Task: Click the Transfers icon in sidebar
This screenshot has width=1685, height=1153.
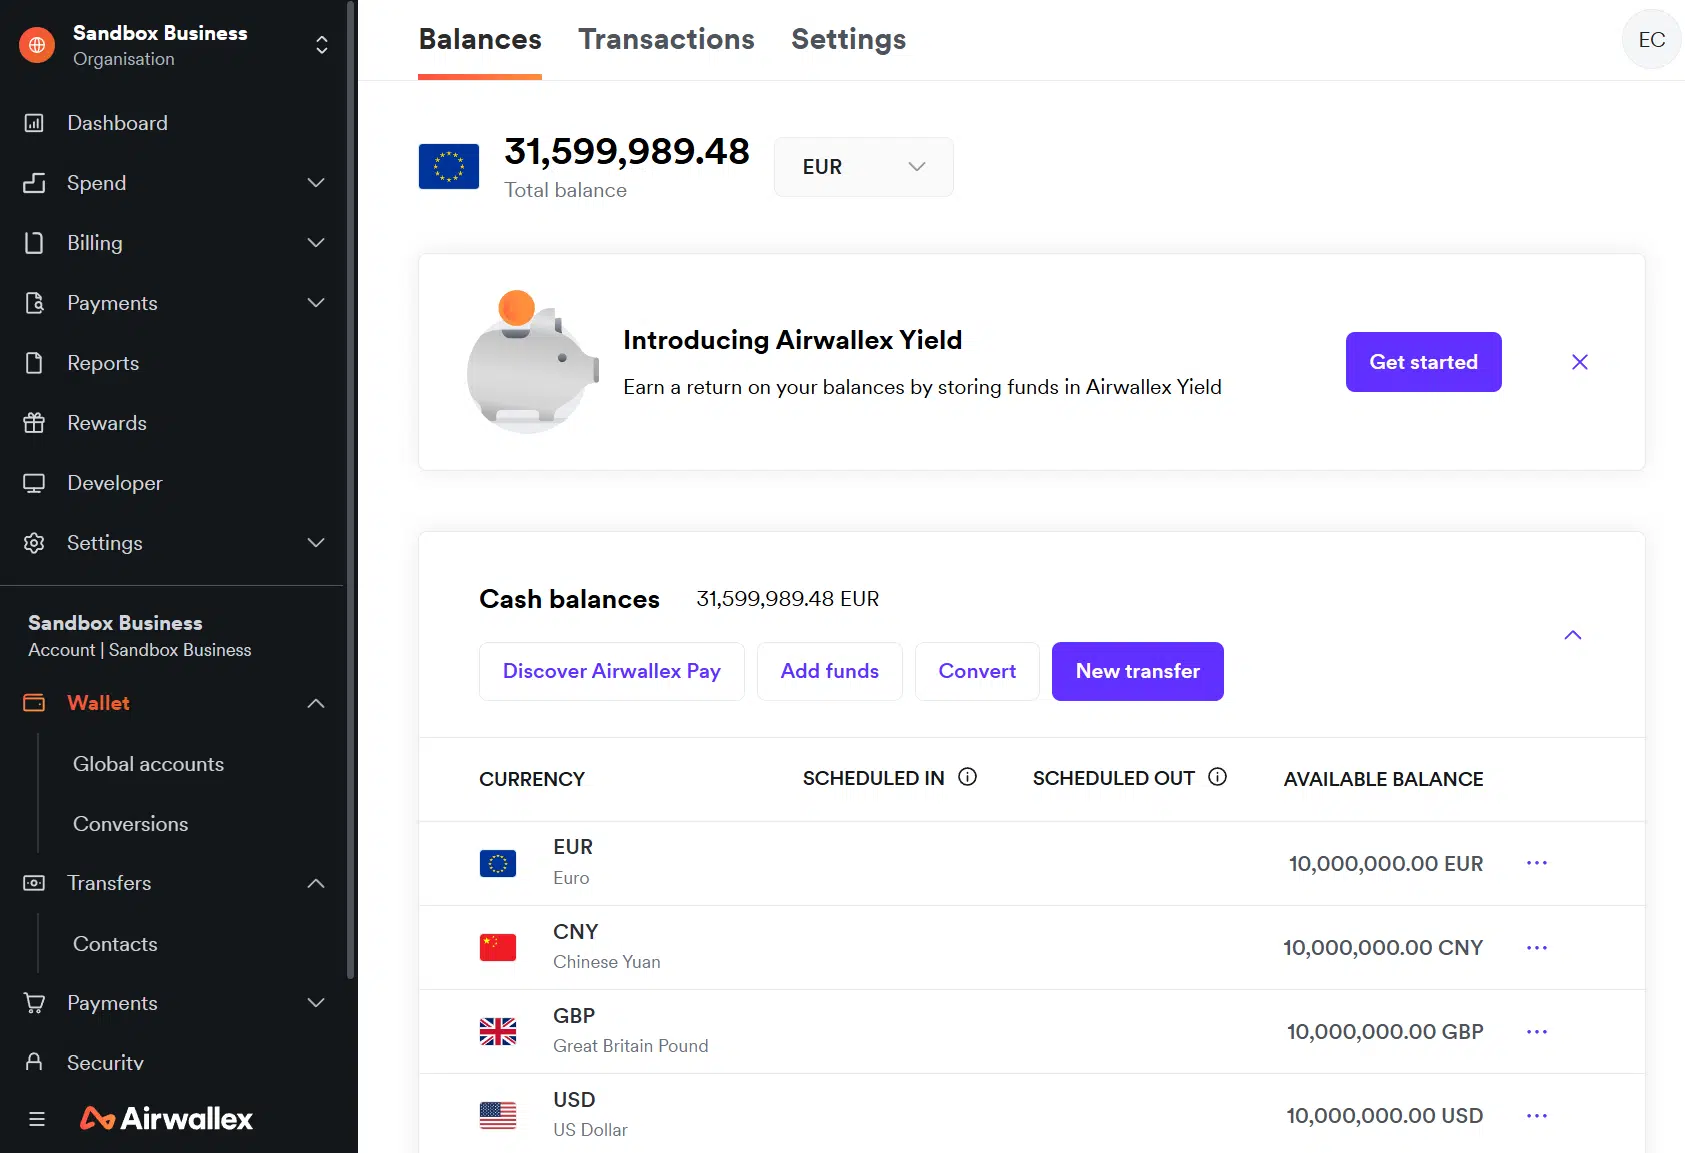Action: coord(34,883)
